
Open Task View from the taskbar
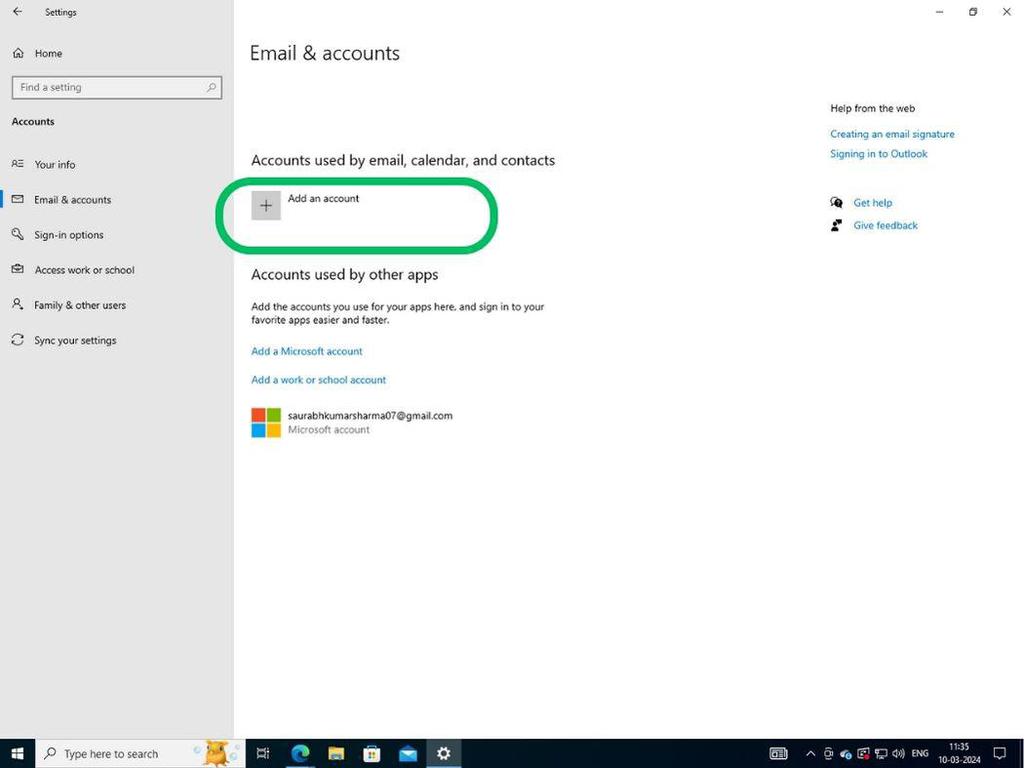[x=263, y=754]
